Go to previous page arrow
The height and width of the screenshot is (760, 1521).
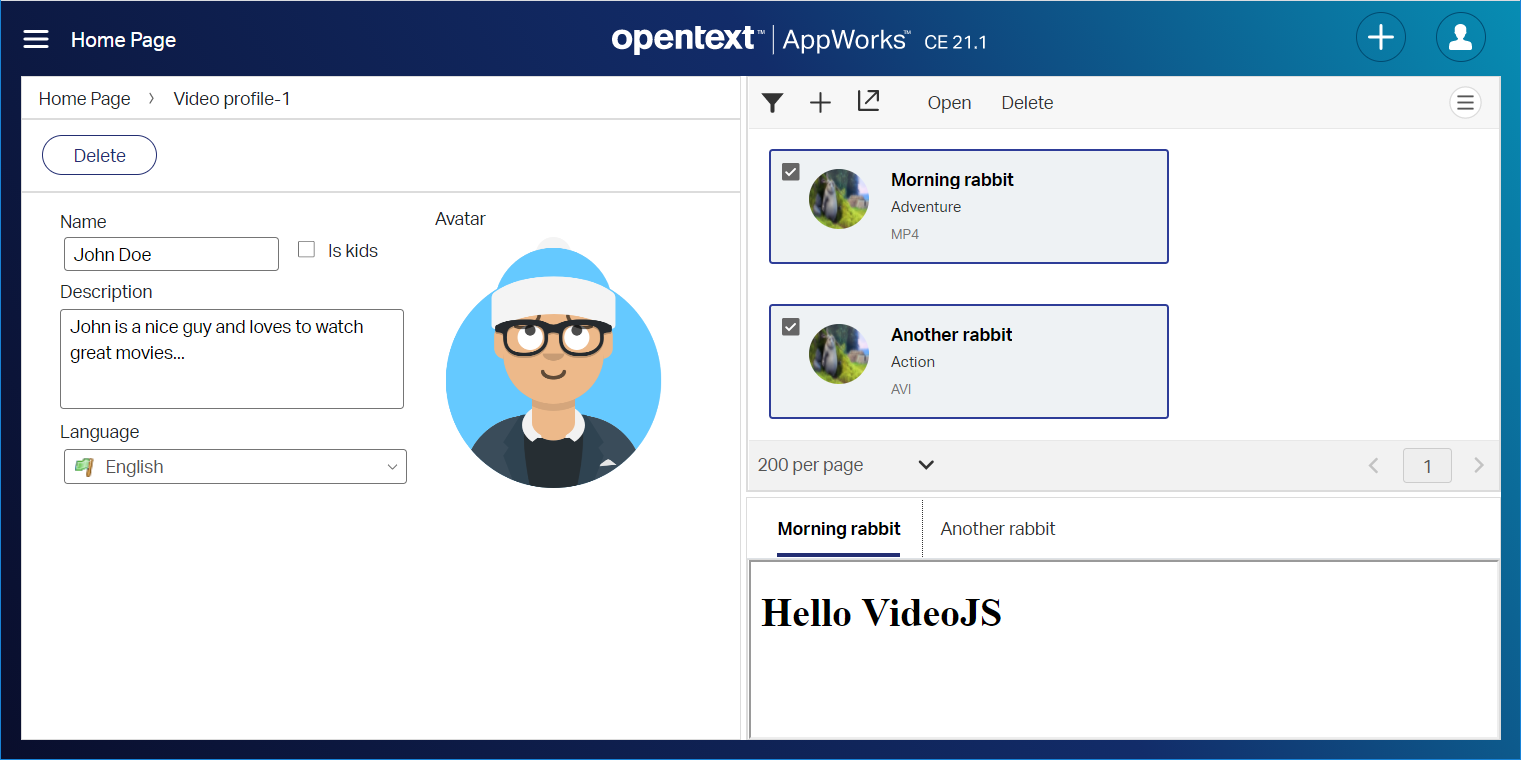tap(1374, 466)
